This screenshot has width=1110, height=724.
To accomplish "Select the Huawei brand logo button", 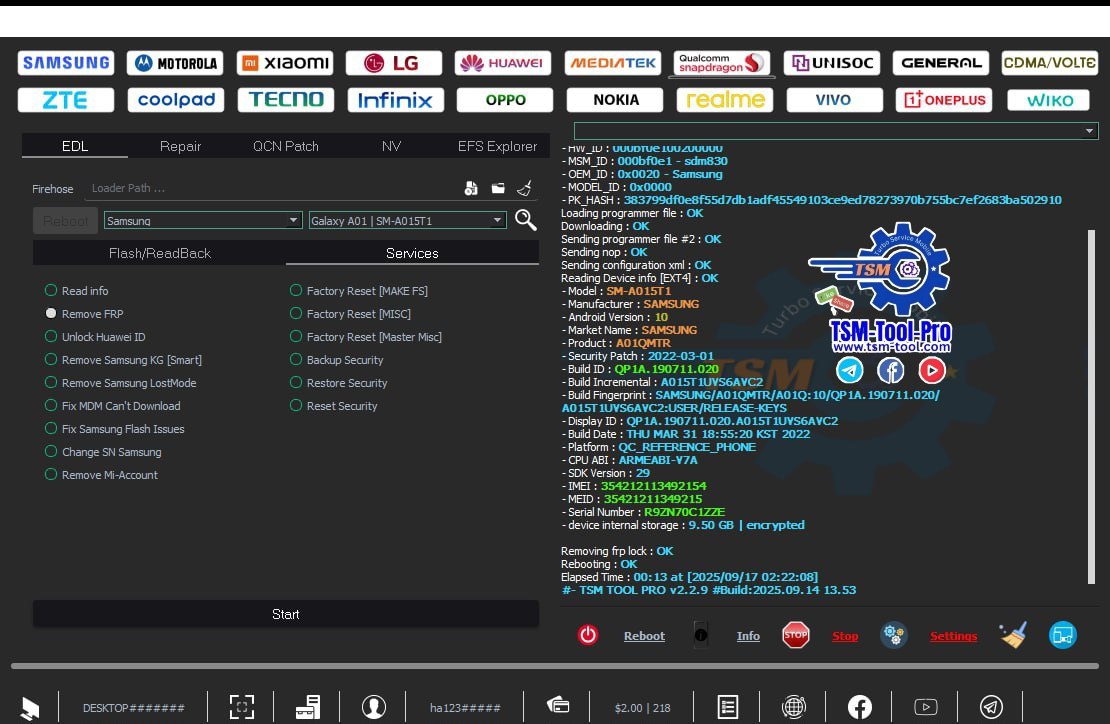I will 503,63.
